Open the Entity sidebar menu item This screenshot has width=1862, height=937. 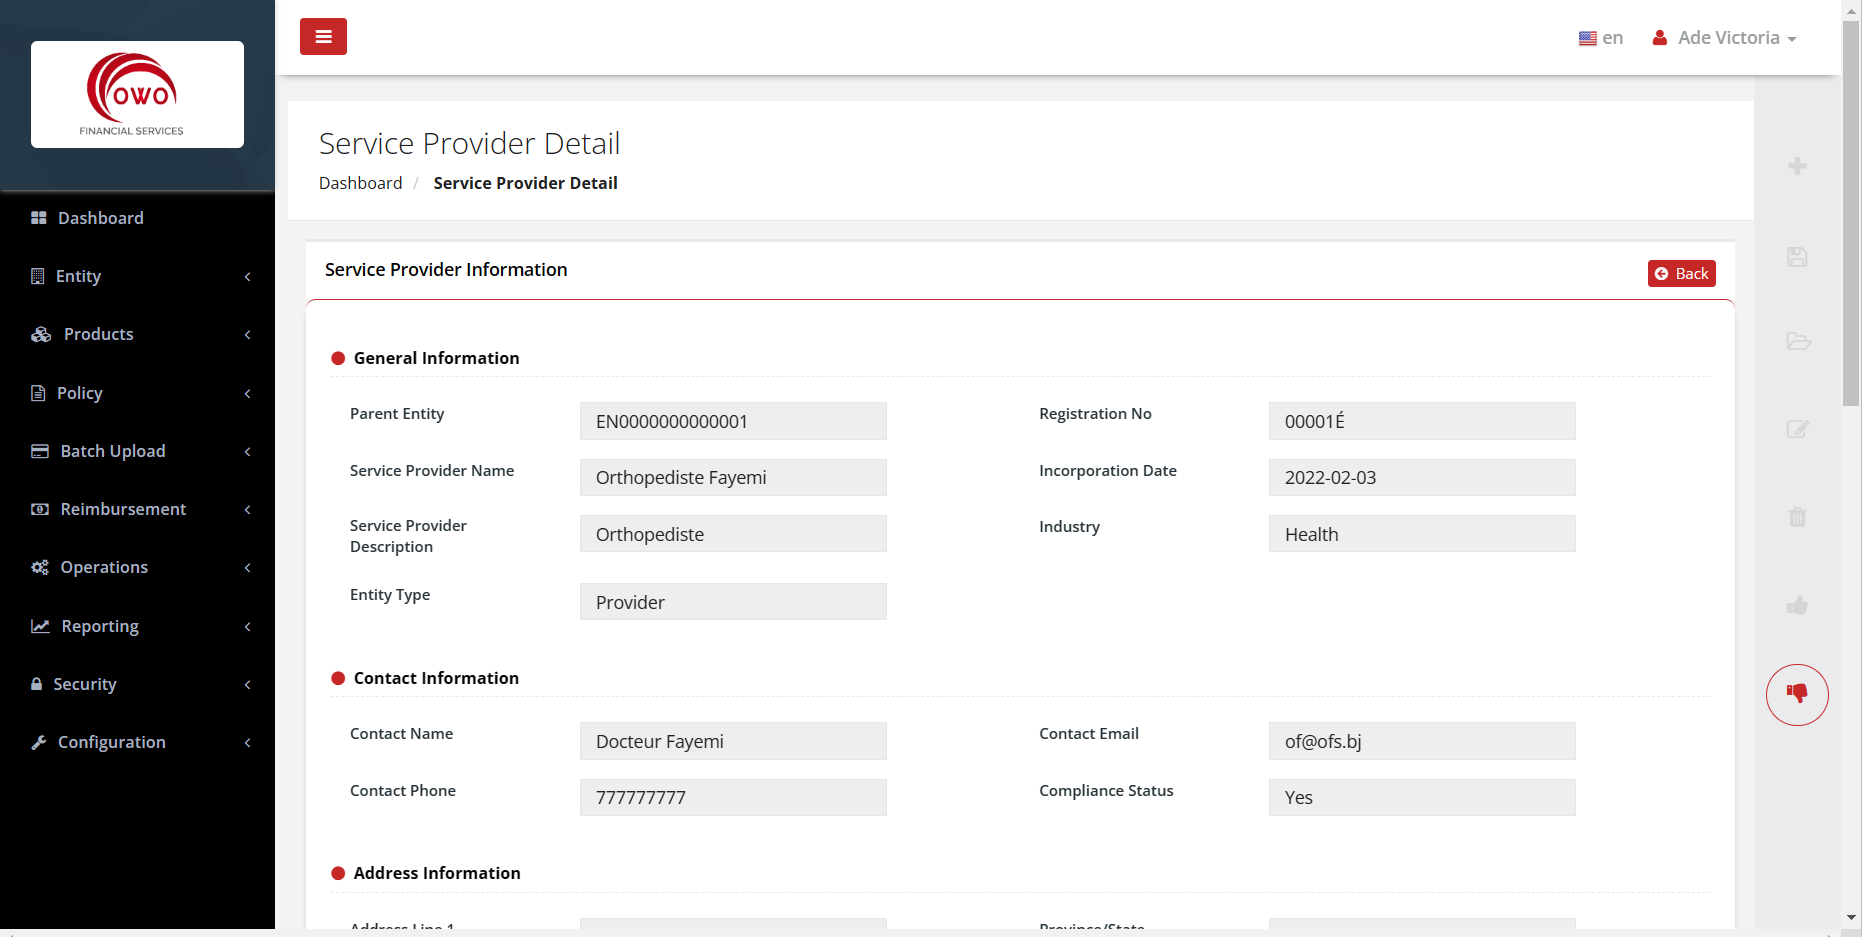pos(137,276)
